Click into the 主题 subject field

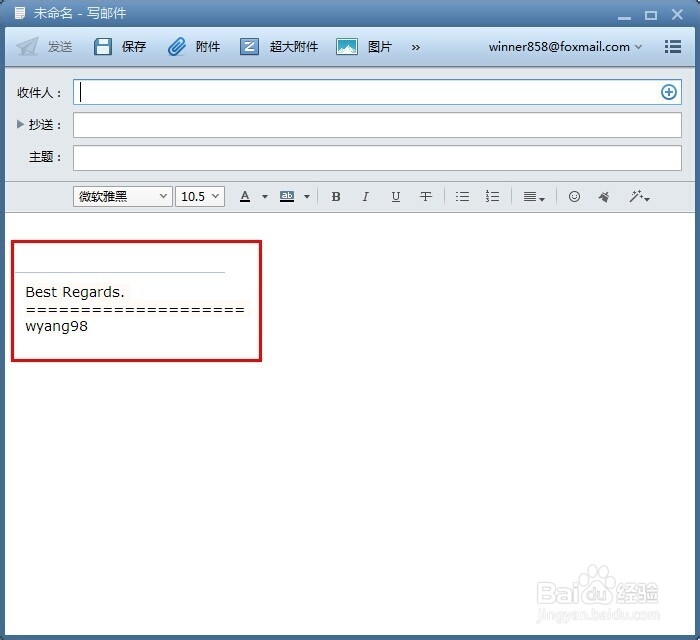[x=377, y=158]
